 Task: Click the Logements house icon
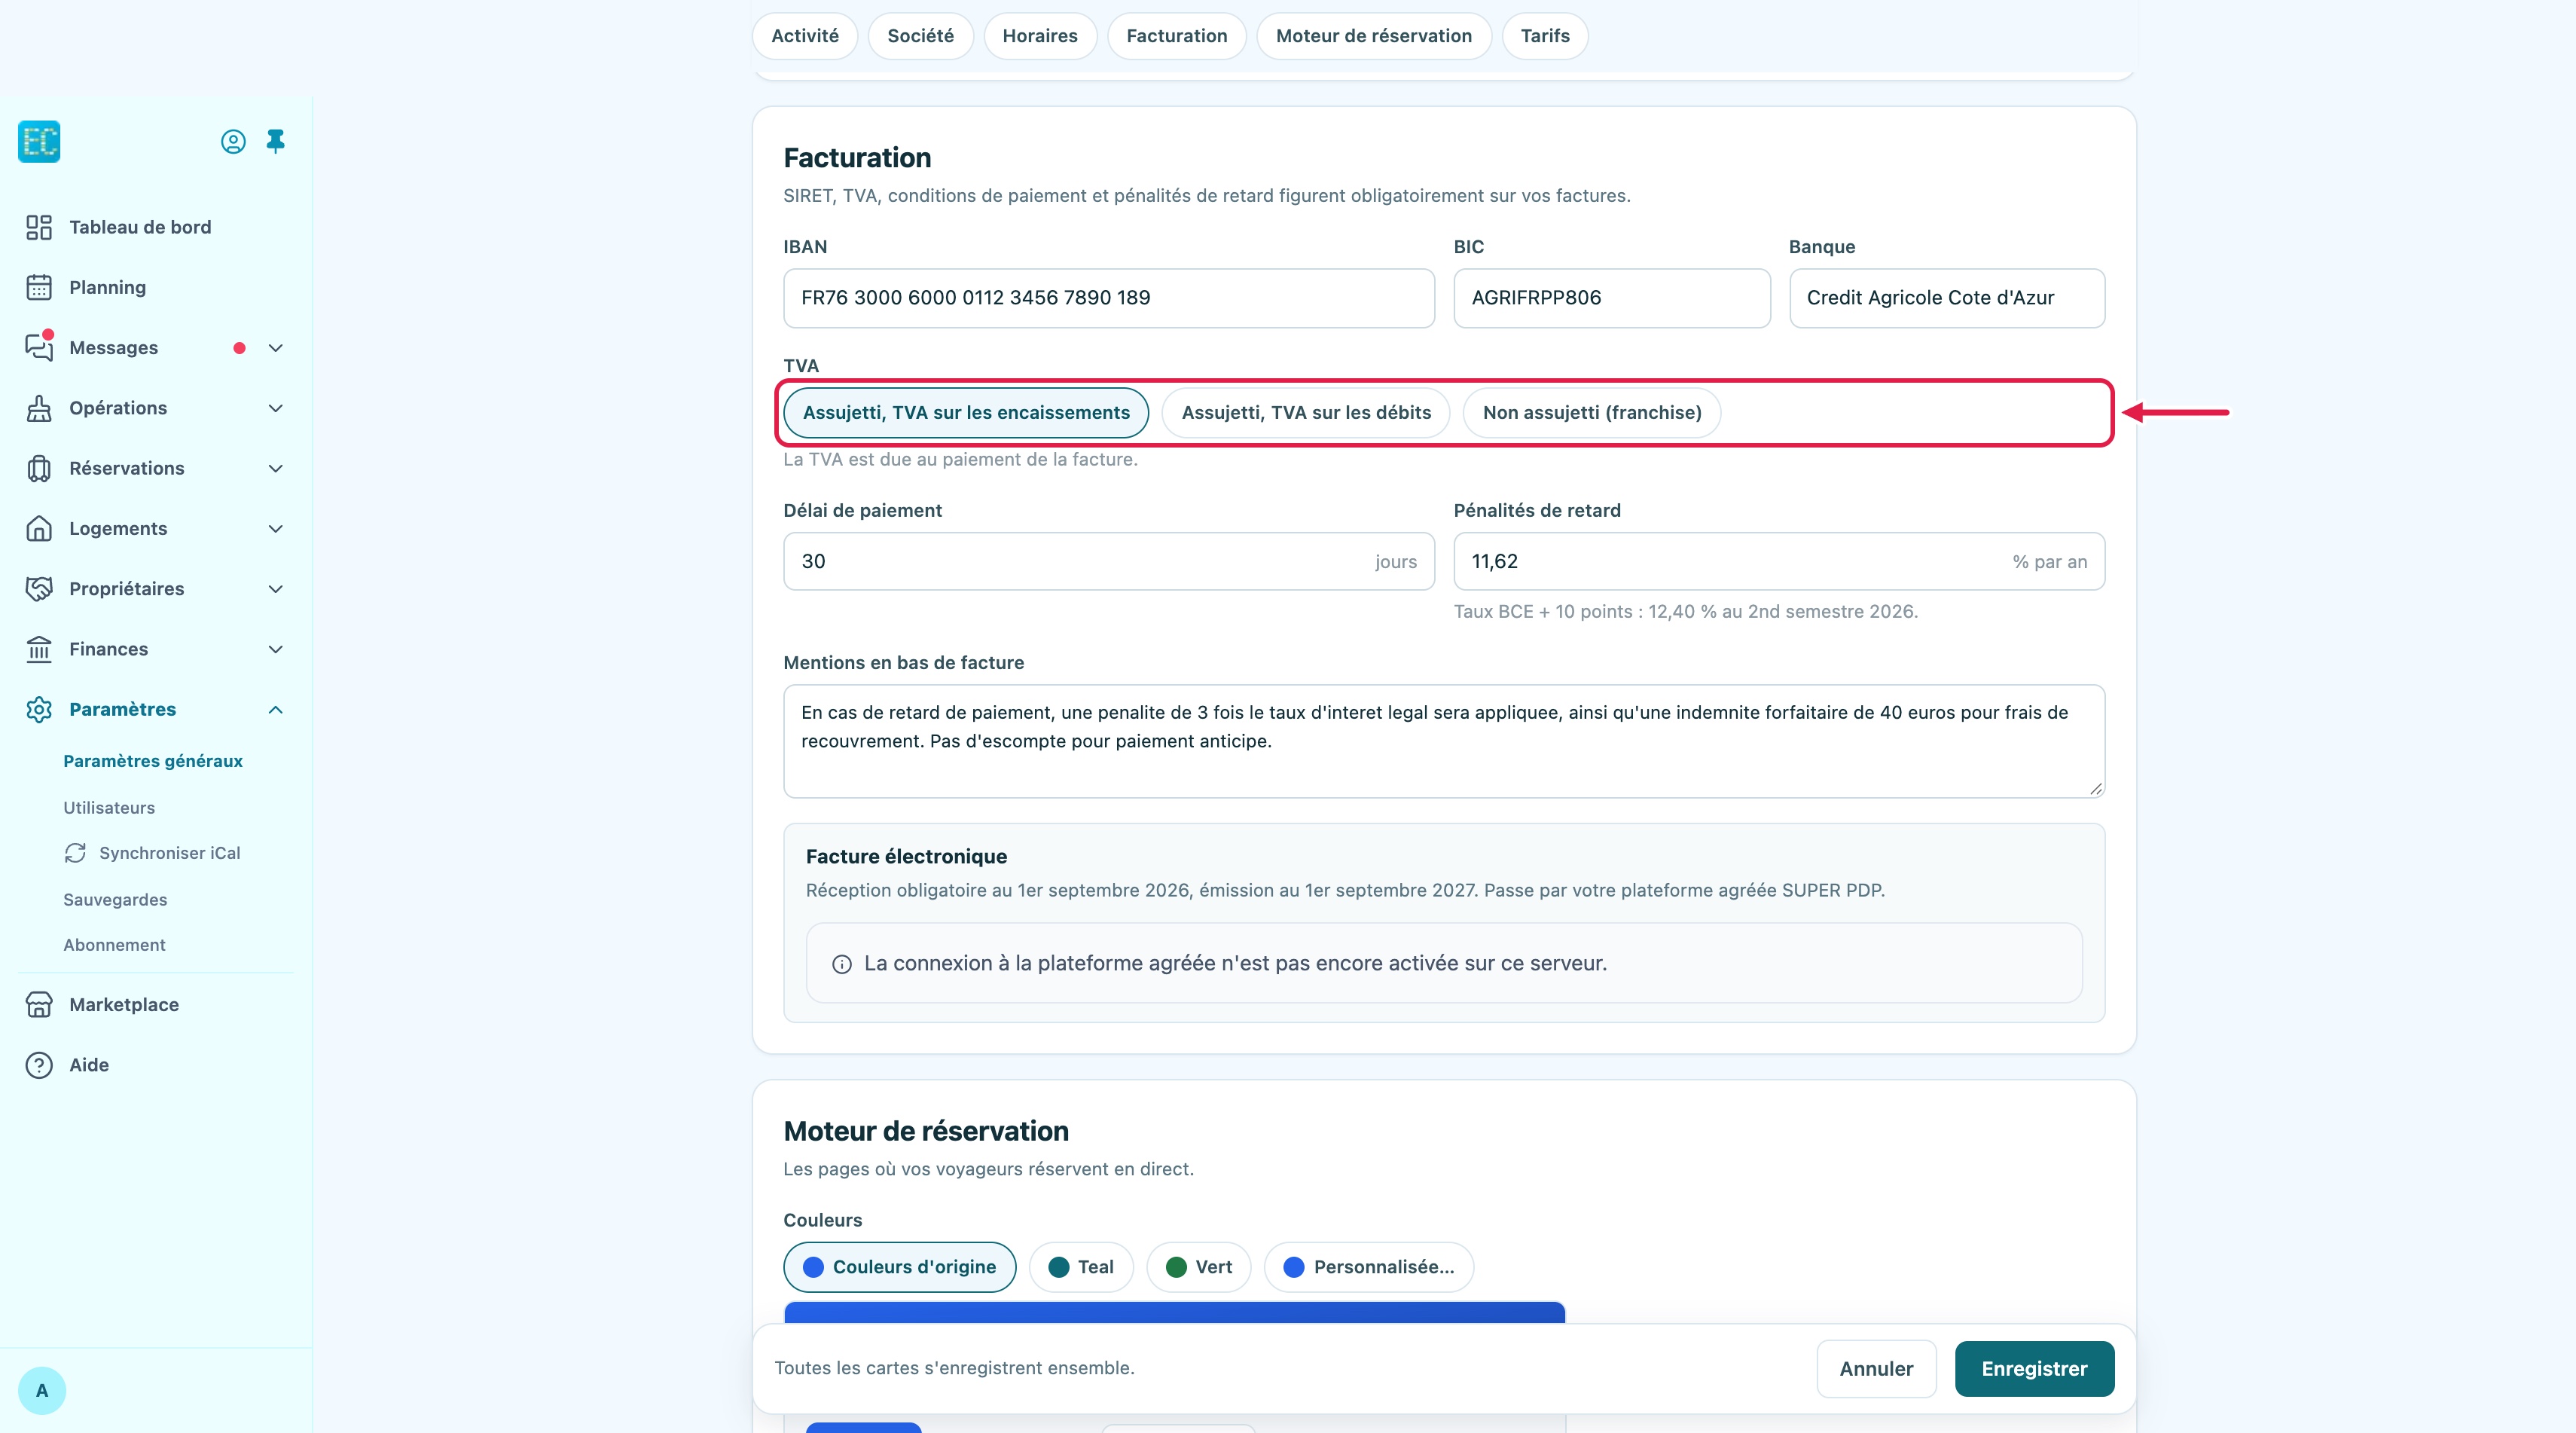pyautogui.click(x=39, y=528)
